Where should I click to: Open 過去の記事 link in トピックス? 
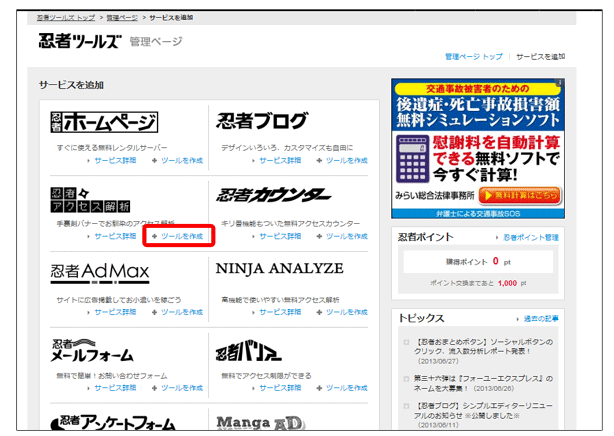541,318
